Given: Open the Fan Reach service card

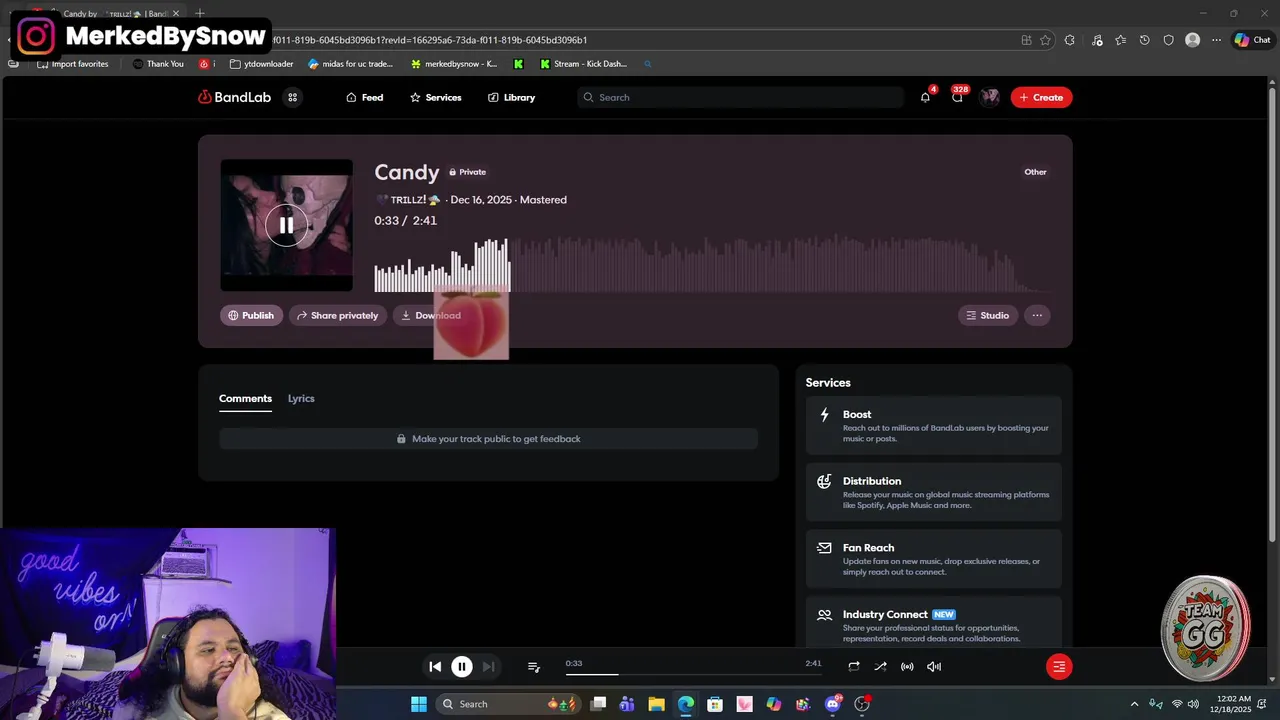Looking at the screenshot, I should [934, 559].
